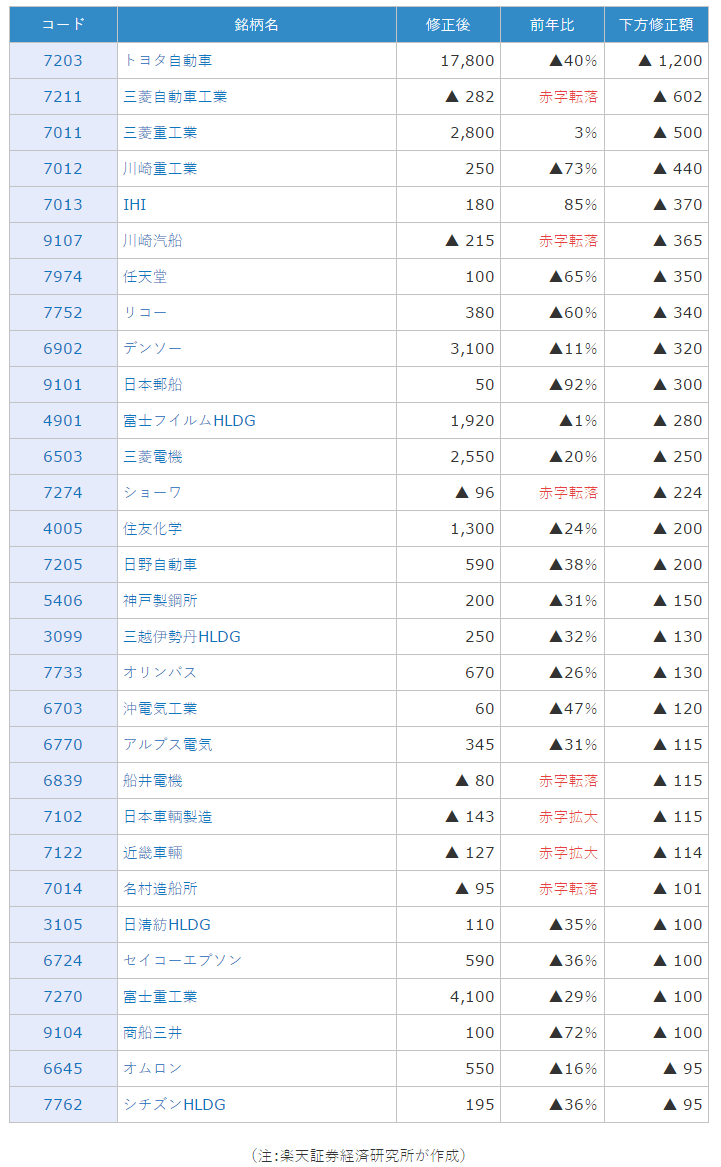The image size is (721, 1167).
Task: Open the 日野自動車 link
Action: pyautogui.click(x=160, y=565)
